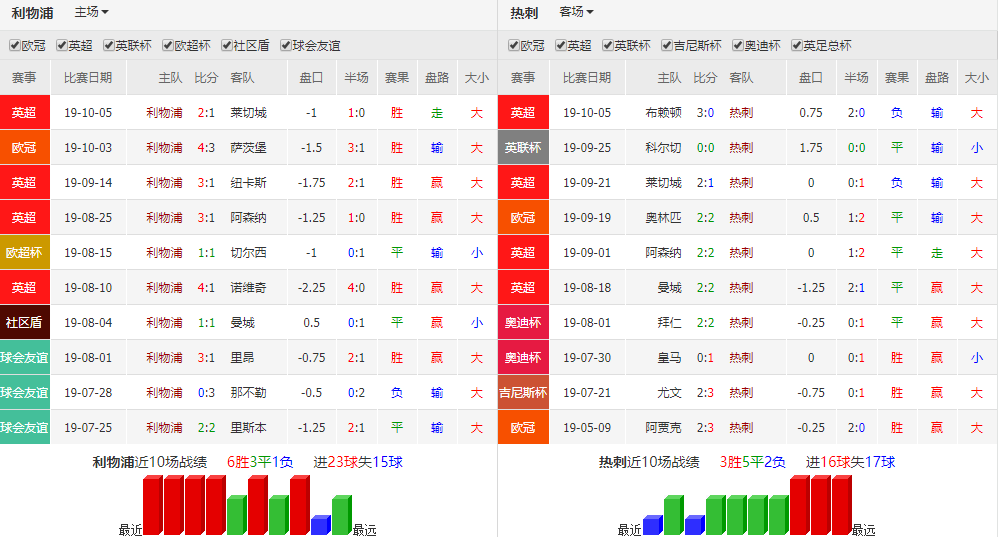Click opponent team 诺维奇
999x537 pixels.
pyautogui.click(x=248, y=288)
